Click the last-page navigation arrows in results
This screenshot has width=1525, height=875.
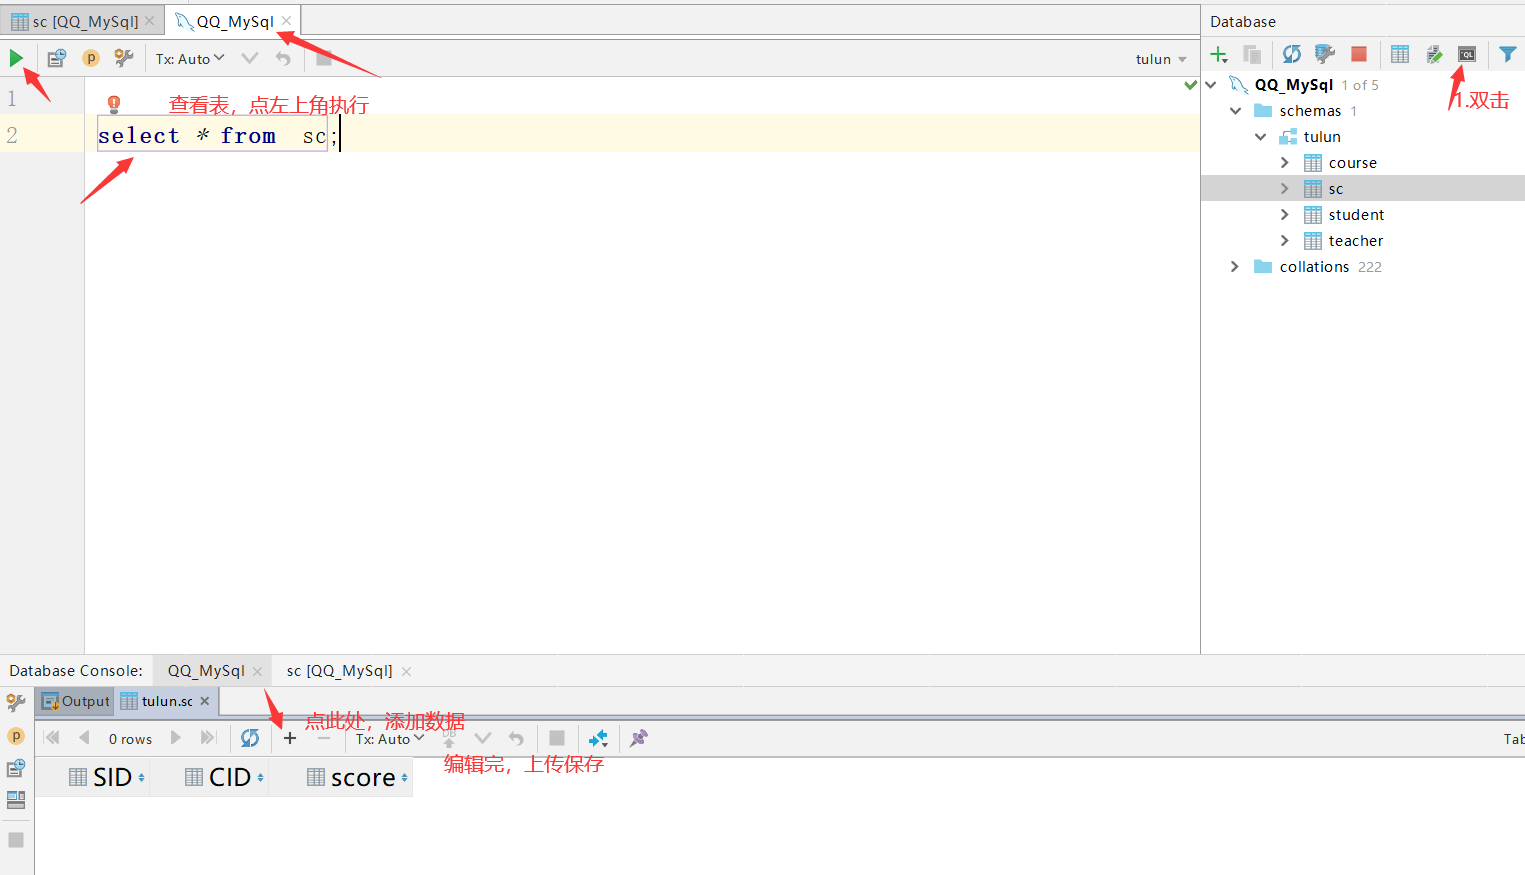tap(207, 738)
